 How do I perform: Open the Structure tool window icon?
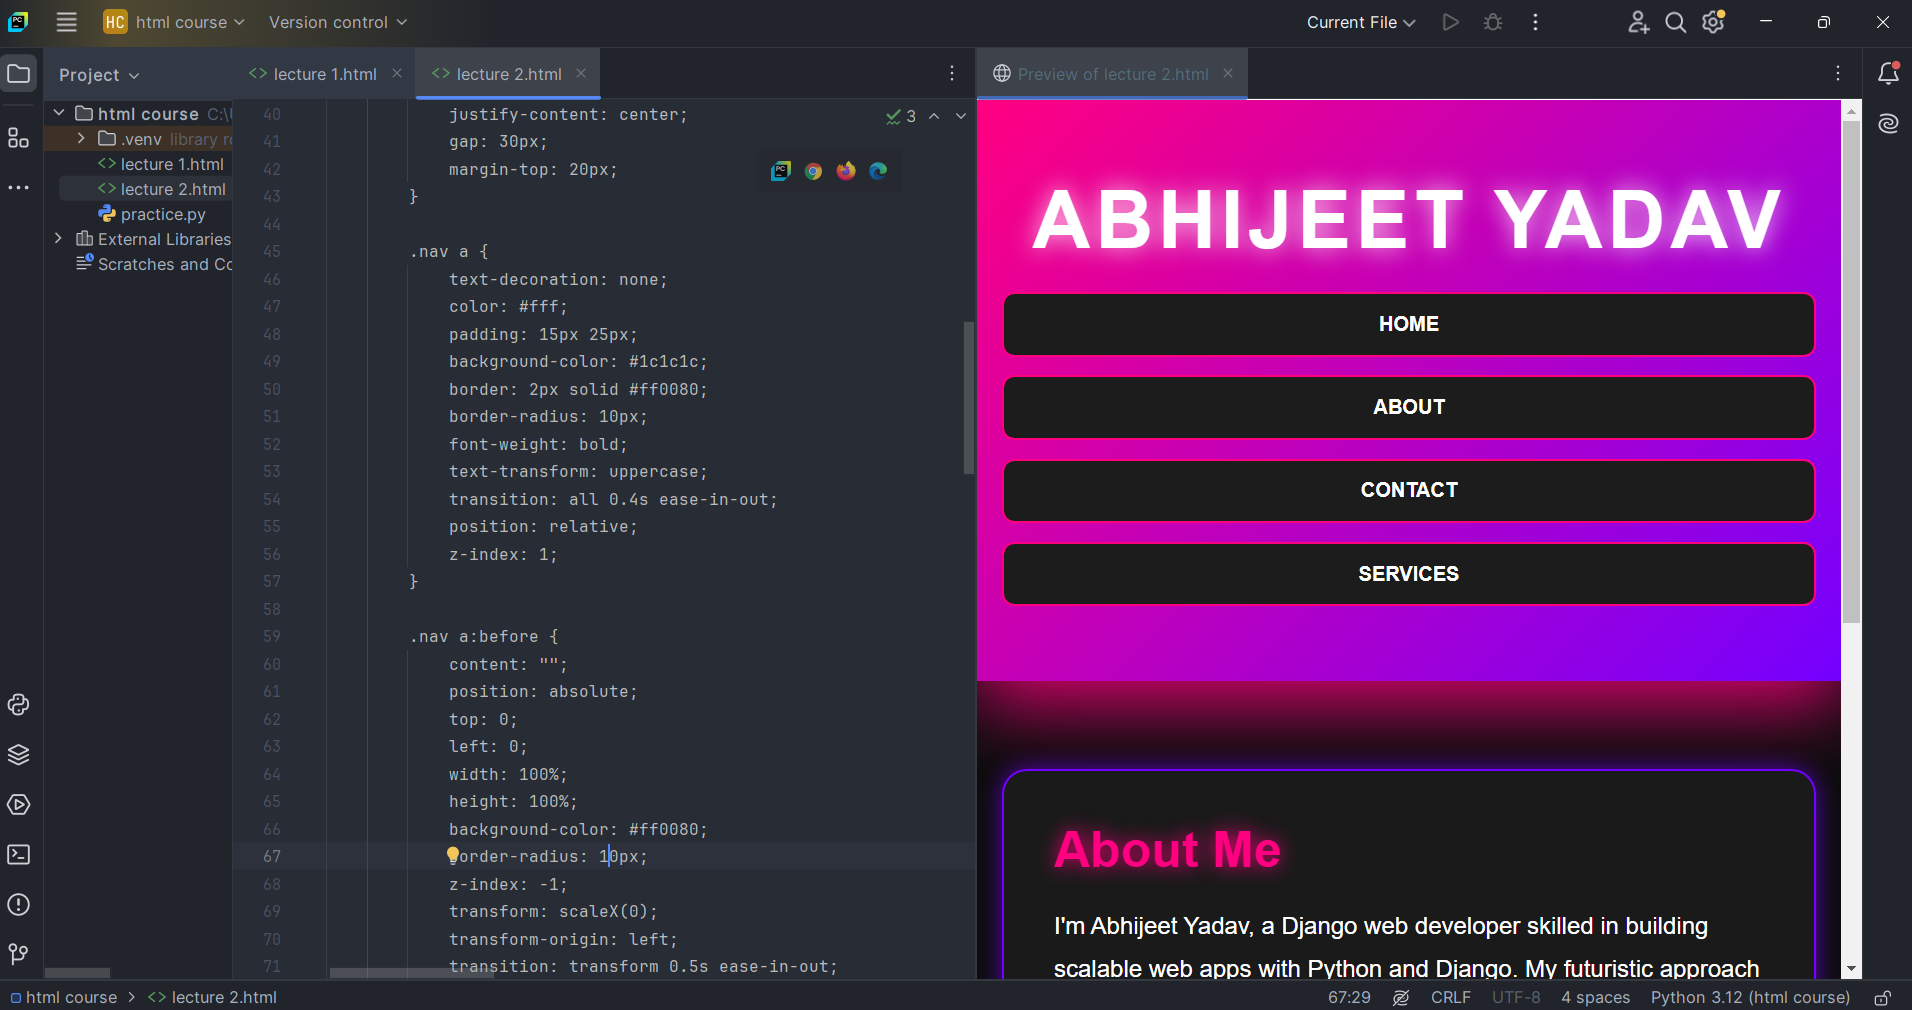pyautogui.click(x=19, y=138)
